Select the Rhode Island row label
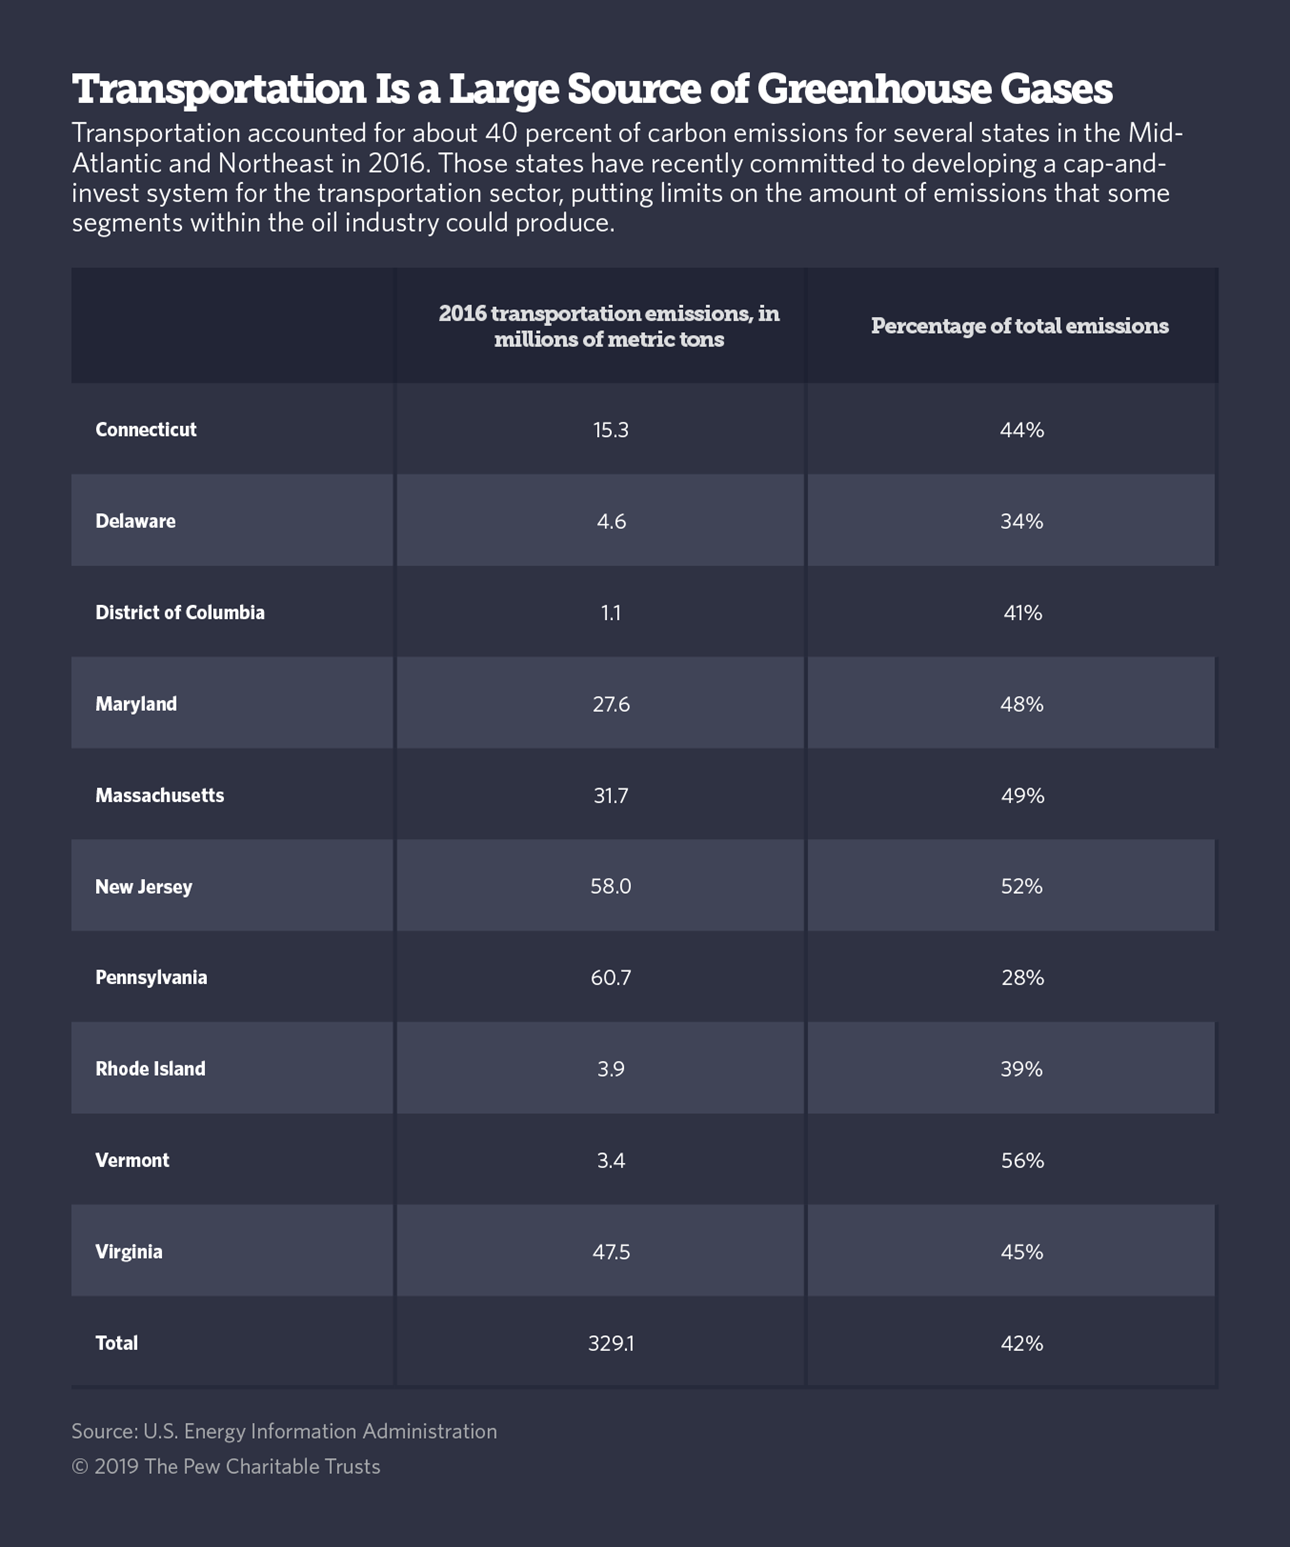Screen dimensions: 1290x1547 tap(150, 1069)
